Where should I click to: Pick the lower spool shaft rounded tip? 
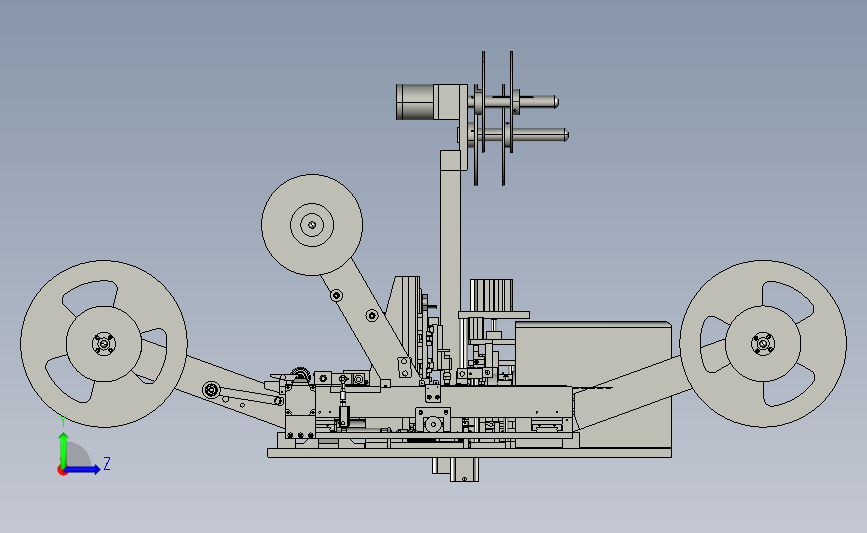coord(565,135)
